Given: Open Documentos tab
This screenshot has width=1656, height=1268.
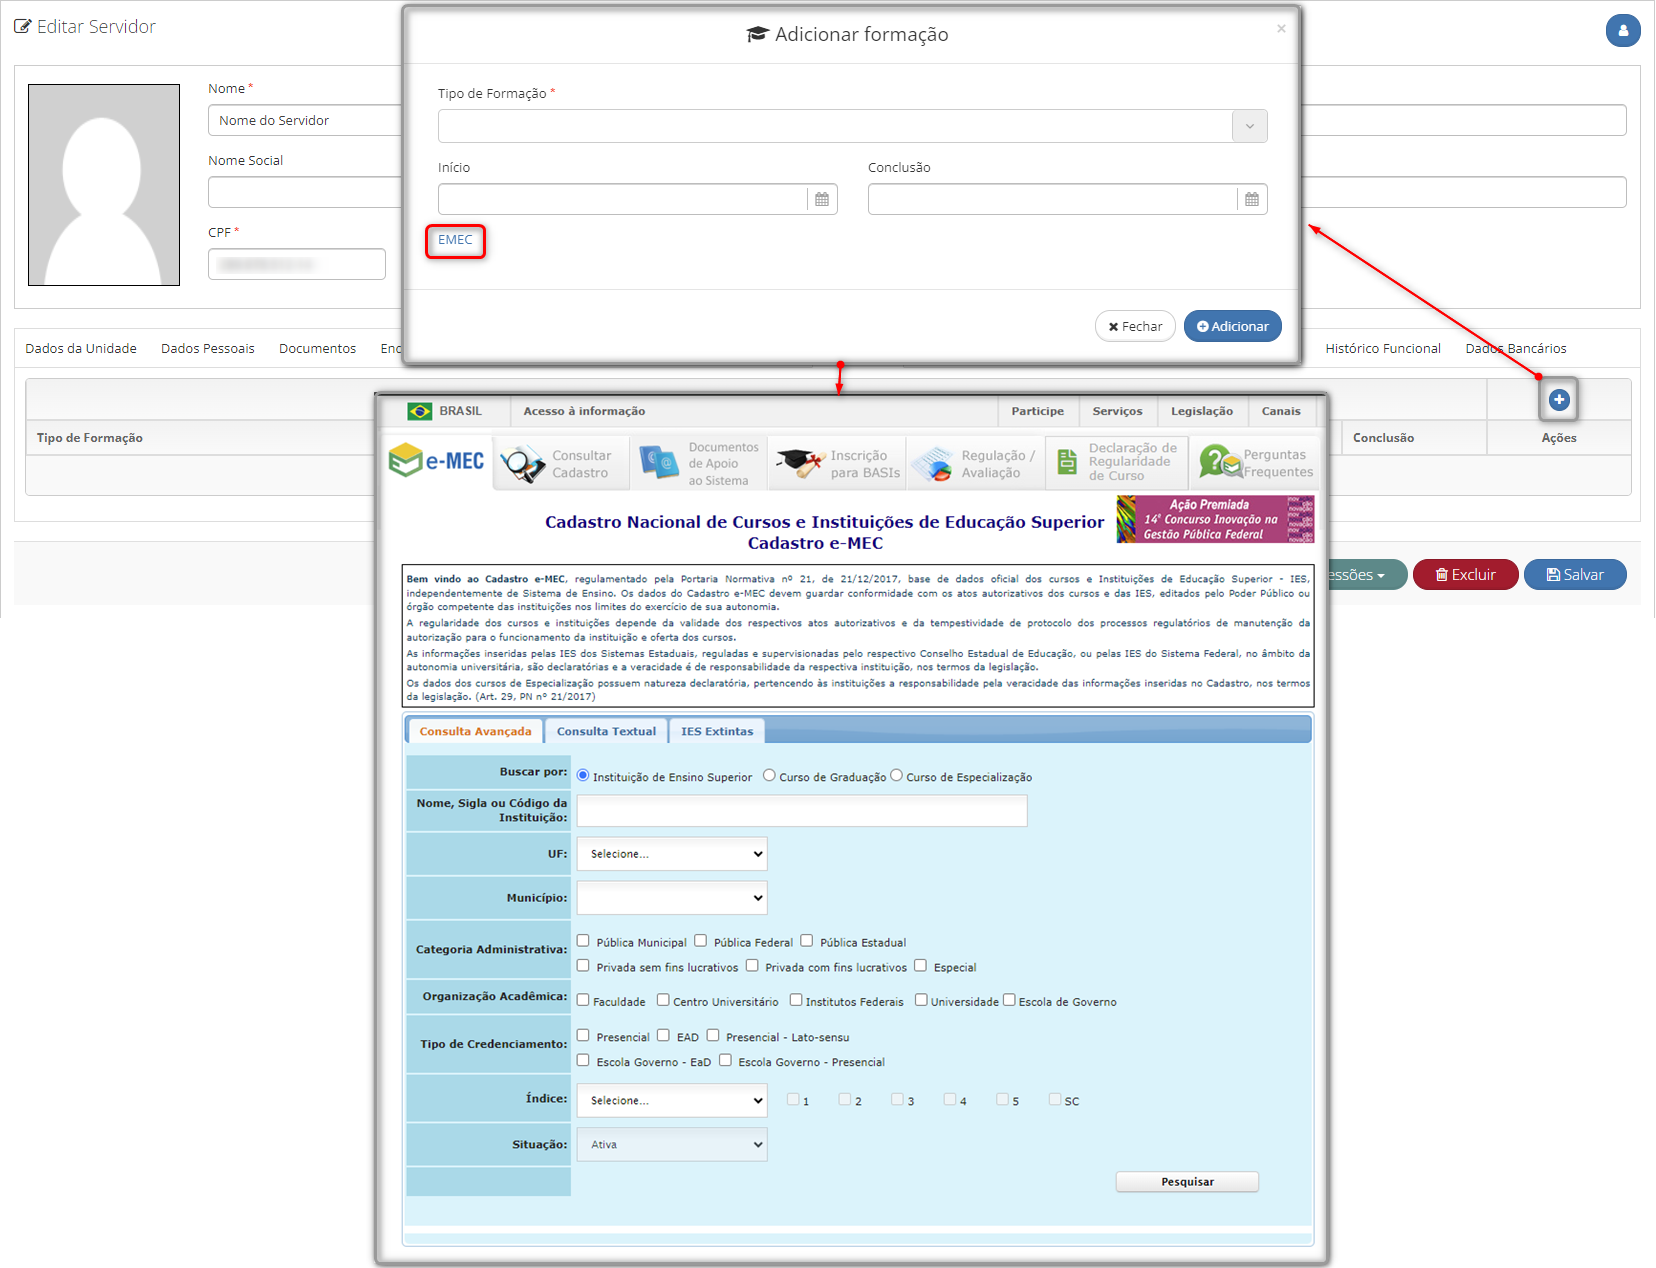Looking at the screenshot, I should (318, 348).
